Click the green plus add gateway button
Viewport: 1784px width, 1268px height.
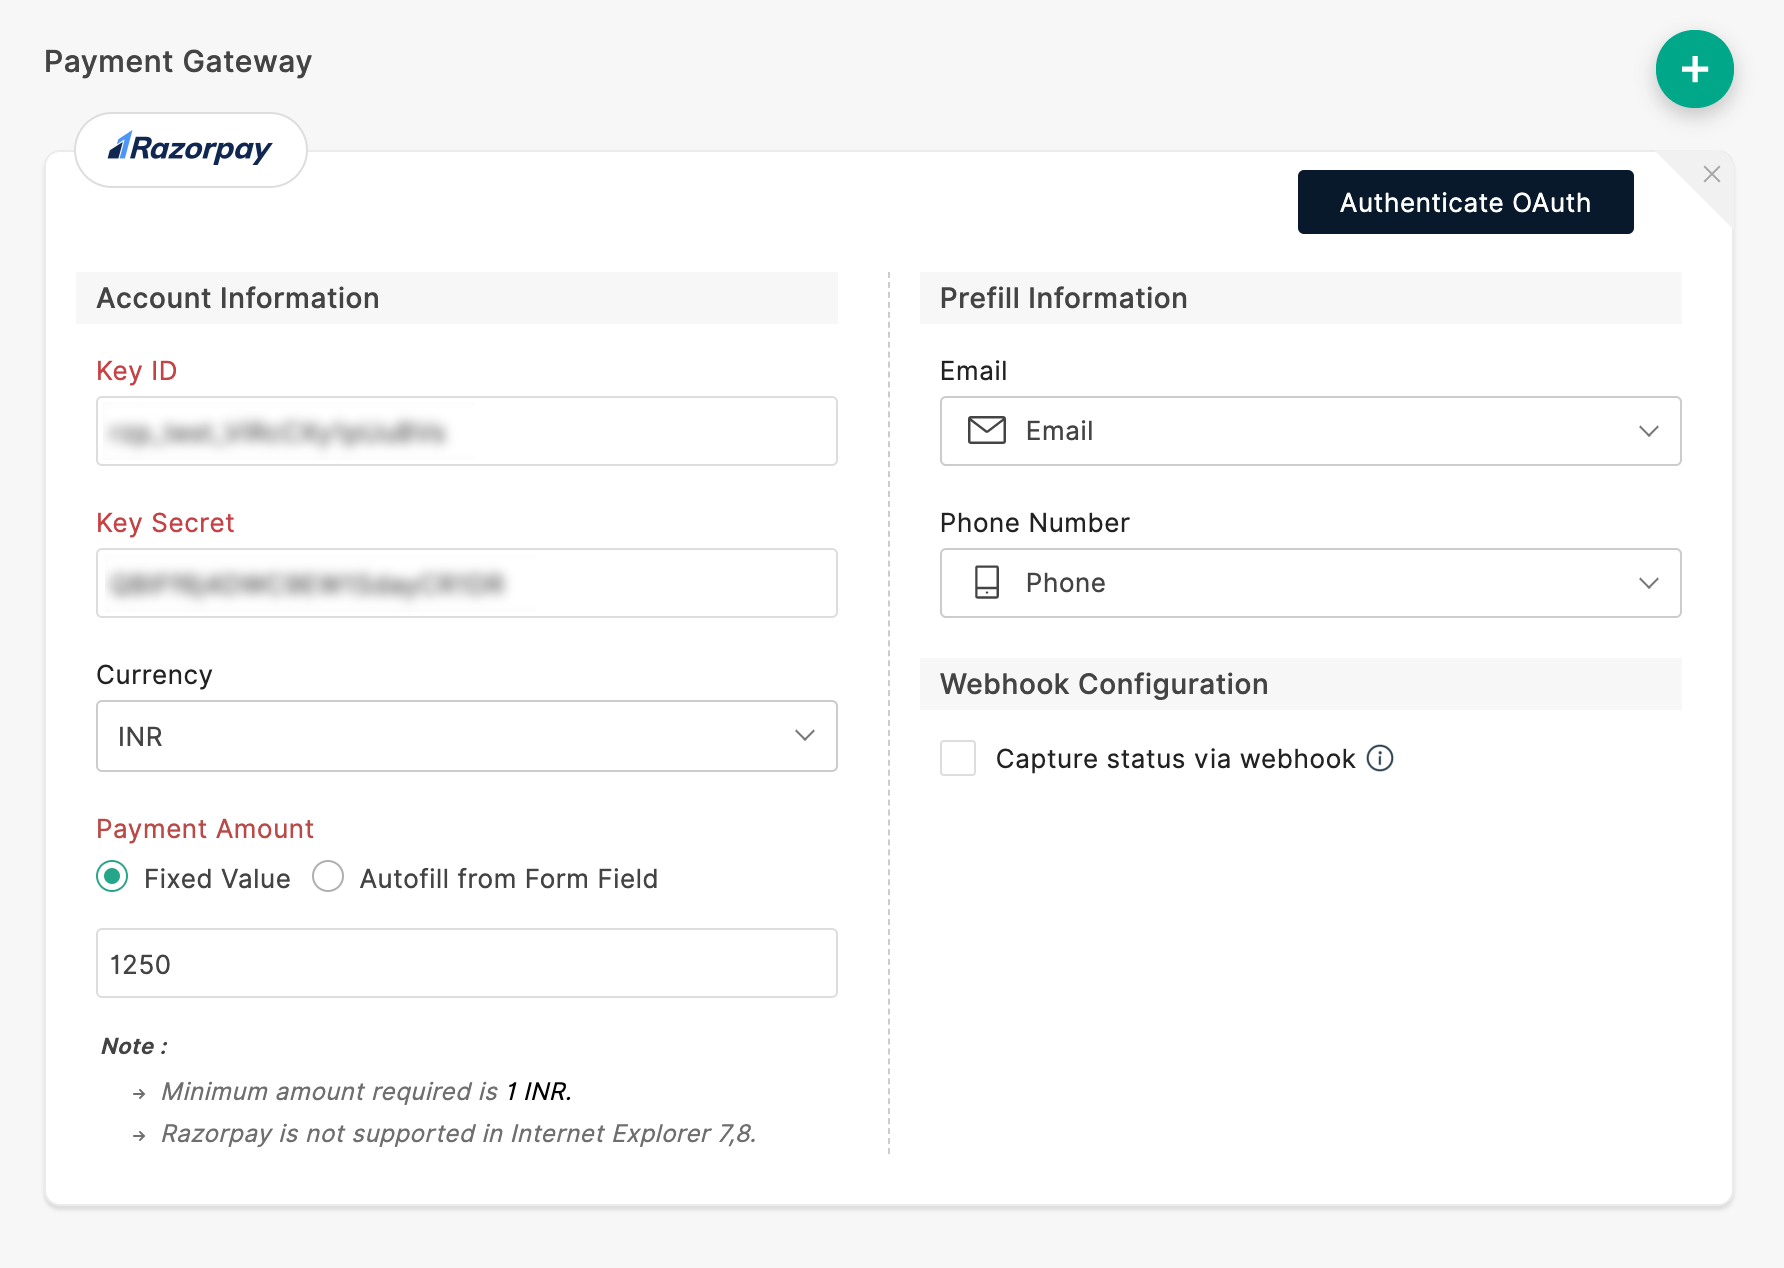1694,69
